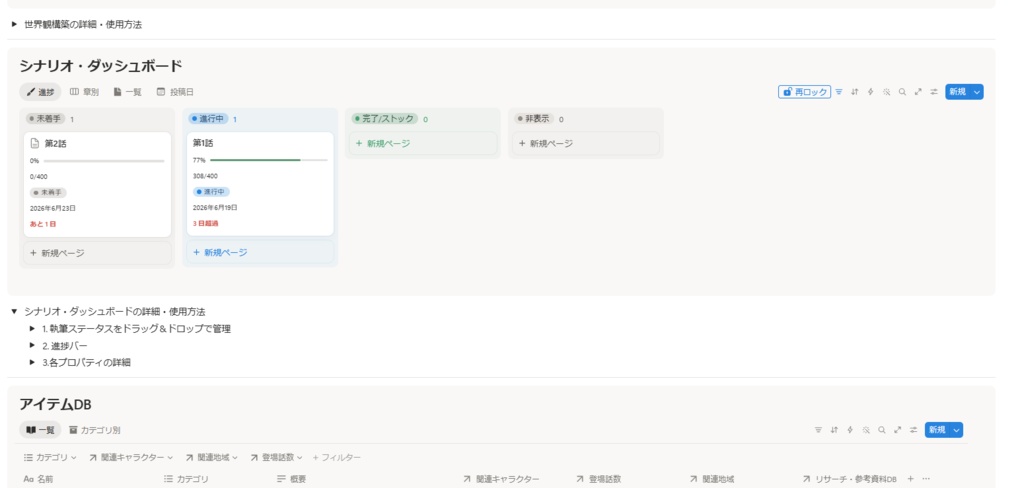
Task: Open filter icon in シナリオ・ダッシュボード toolbar
Action: pos(839,92)
